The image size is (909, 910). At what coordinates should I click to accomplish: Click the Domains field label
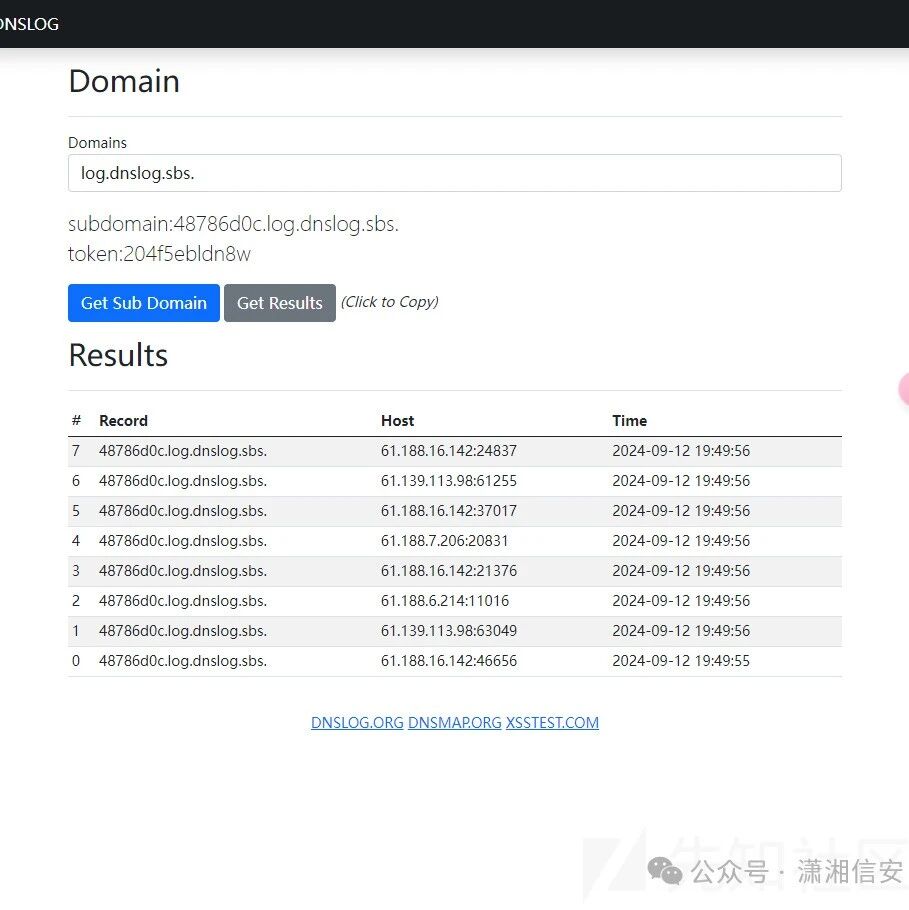coord(97,143)
